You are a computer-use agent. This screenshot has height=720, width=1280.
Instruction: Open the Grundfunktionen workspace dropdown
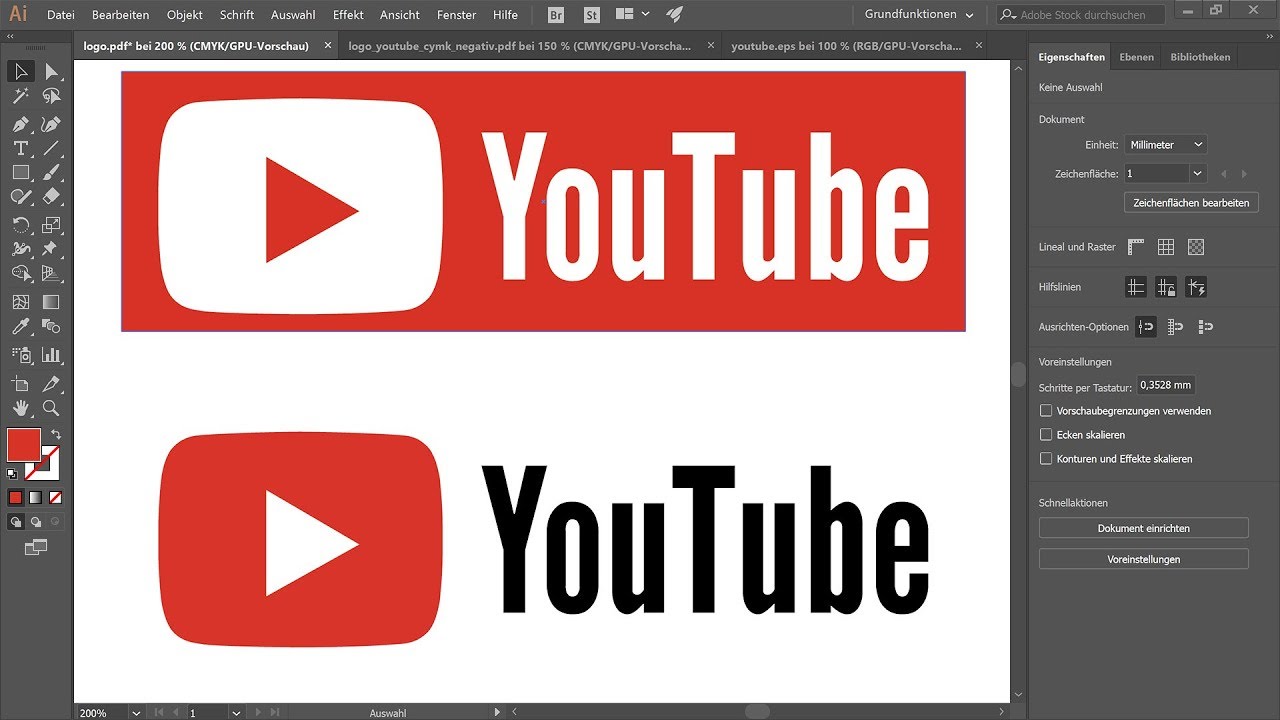918,15
